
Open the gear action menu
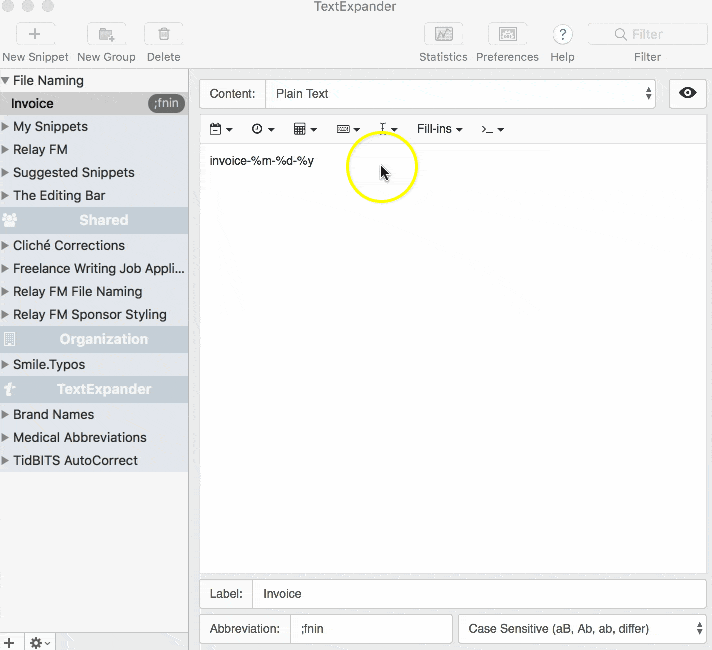40,643
